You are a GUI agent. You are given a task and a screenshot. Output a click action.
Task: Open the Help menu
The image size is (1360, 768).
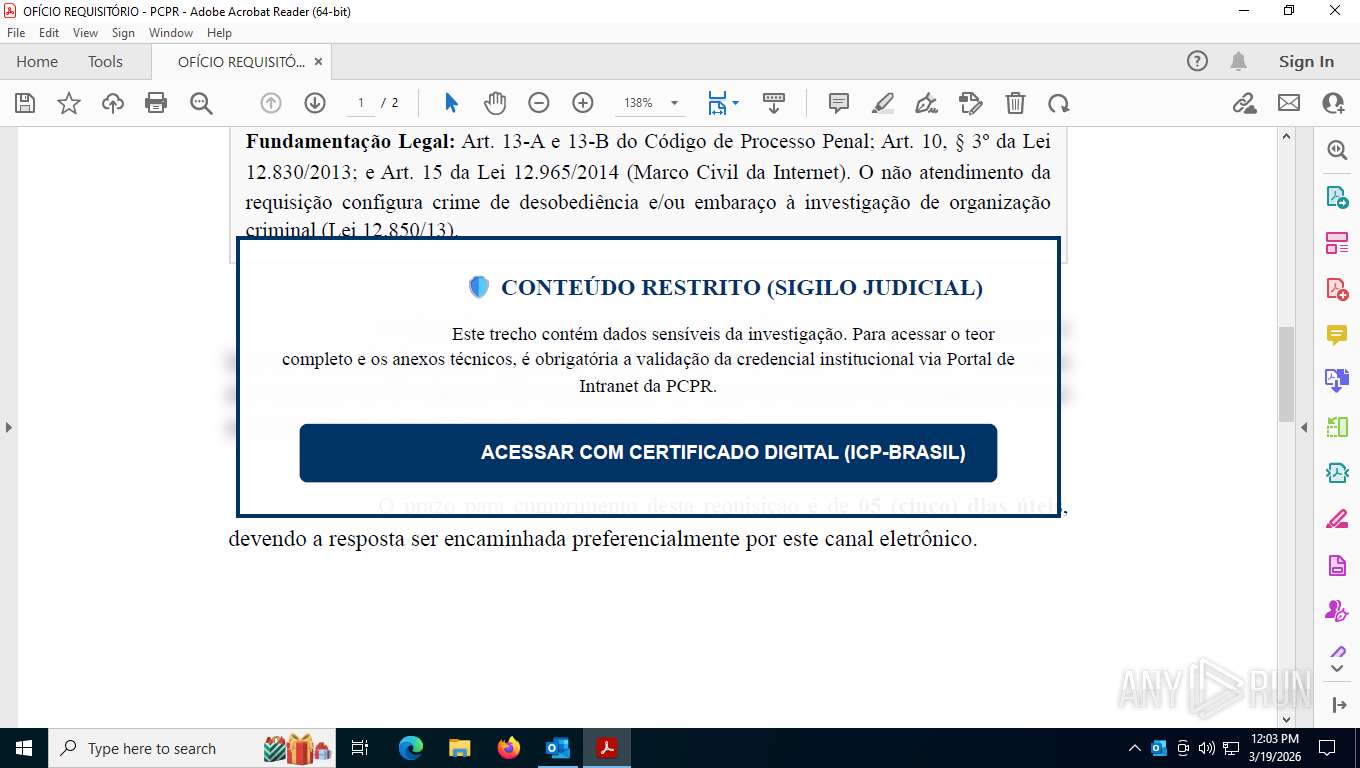219,33
